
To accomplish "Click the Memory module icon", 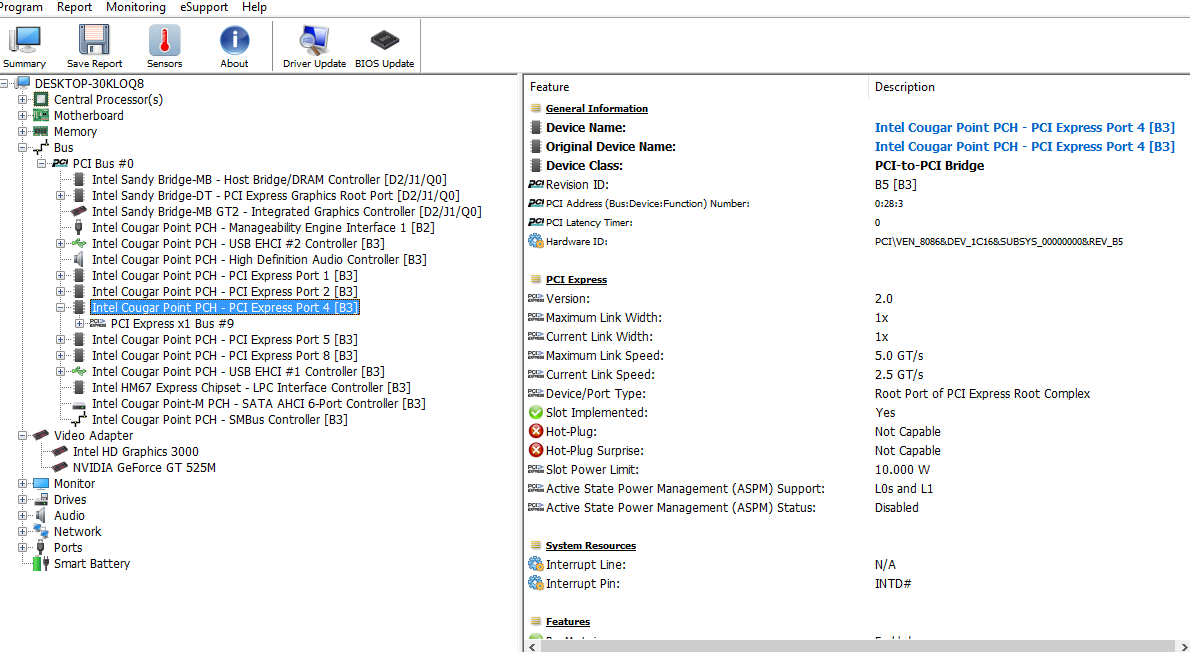I will tap(41, 131).
